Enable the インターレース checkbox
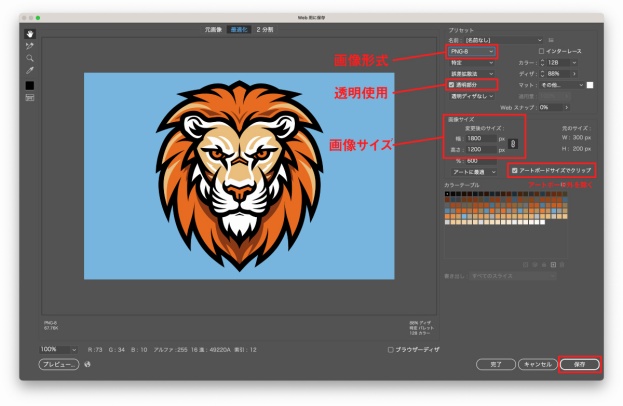 (541, 51)
